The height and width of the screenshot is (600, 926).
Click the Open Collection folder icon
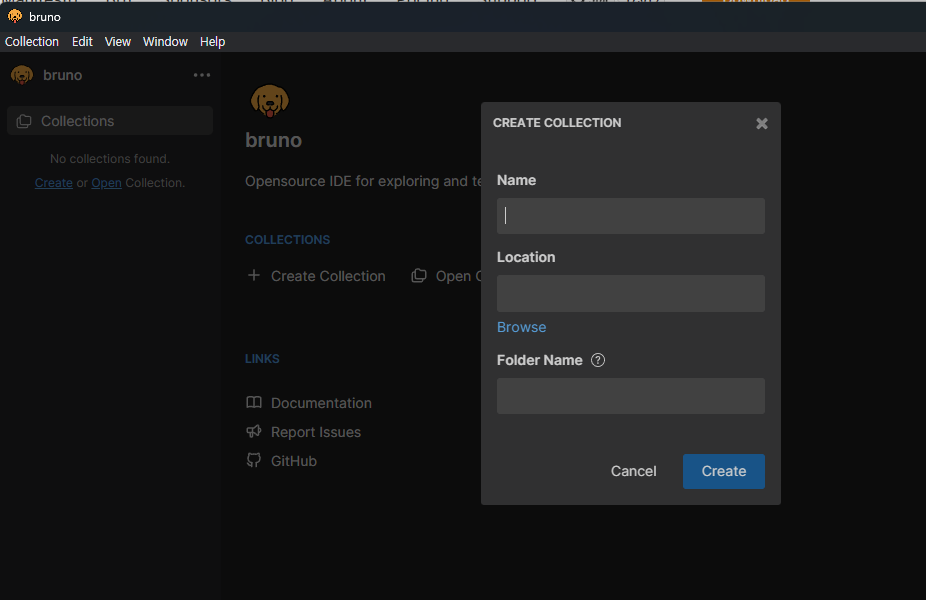[419, 276]
